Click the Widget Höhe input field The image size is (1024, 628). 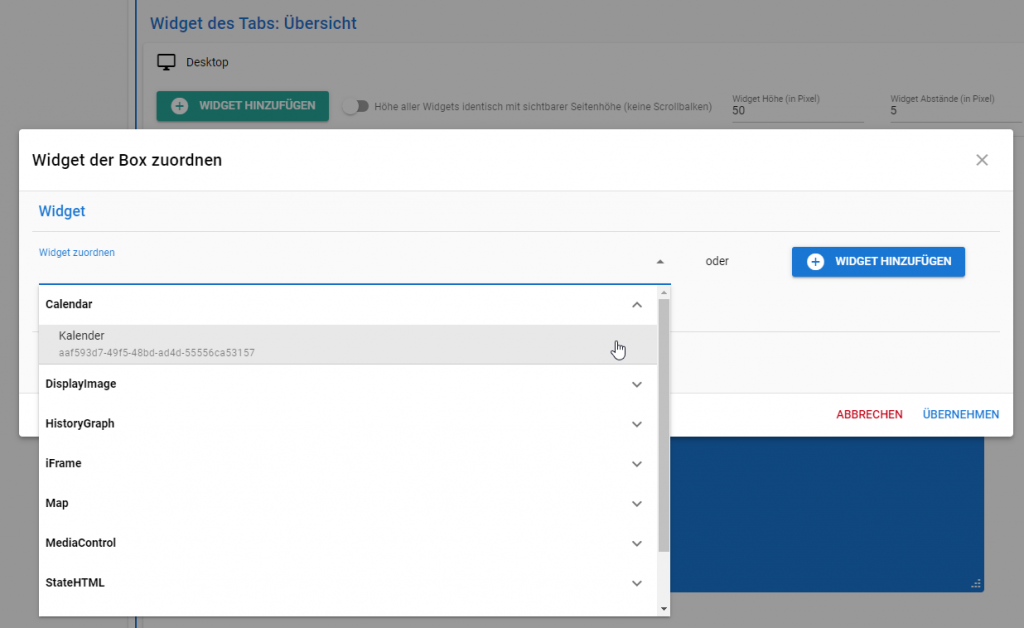[x=796, y=111]
